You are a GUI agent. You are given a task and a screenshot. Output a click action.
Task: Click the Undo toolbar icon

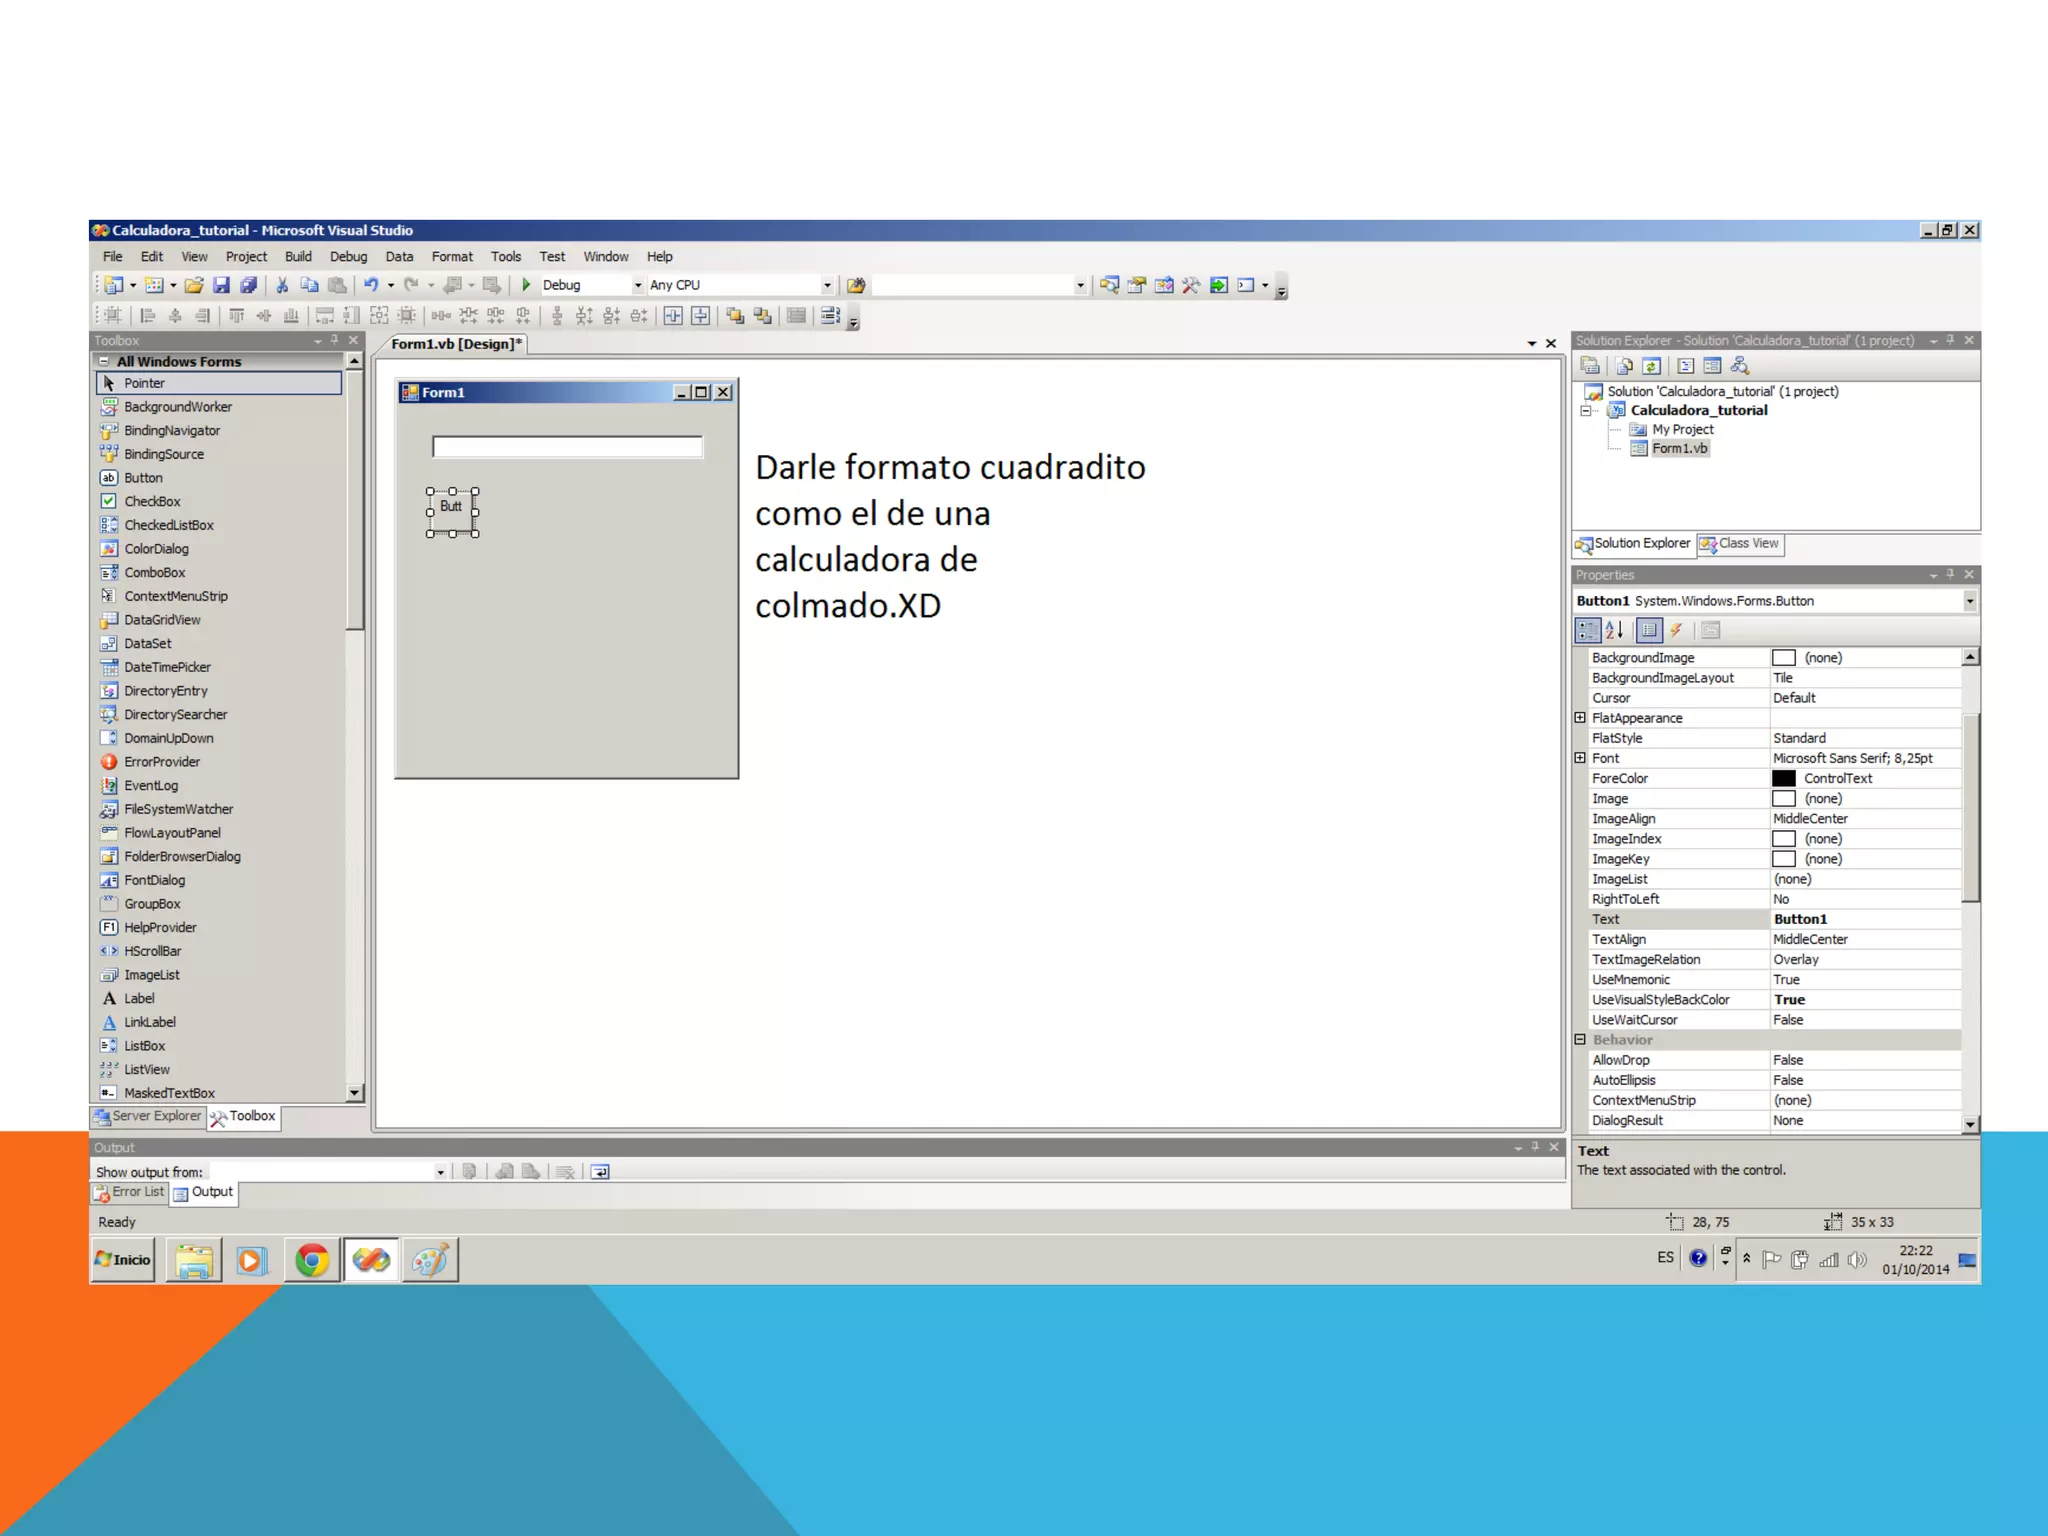coord(371,285)
